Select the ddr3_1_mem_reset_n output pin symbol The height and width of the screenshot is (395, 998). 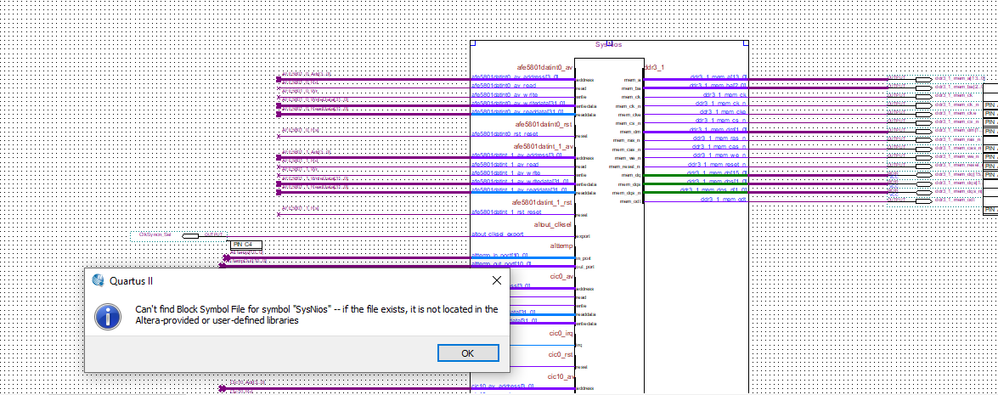tap(923, 166)
